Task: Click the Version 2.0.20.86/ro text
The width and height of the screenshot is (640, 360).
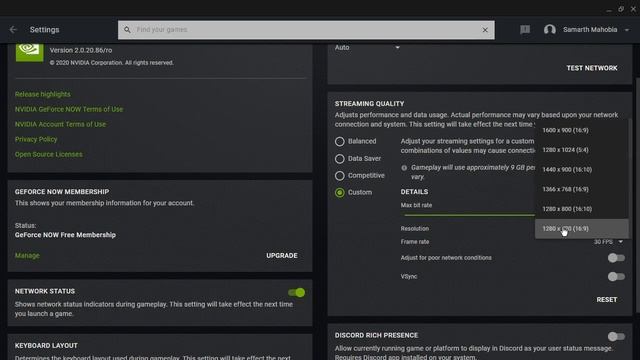Action: click(81, 50)
